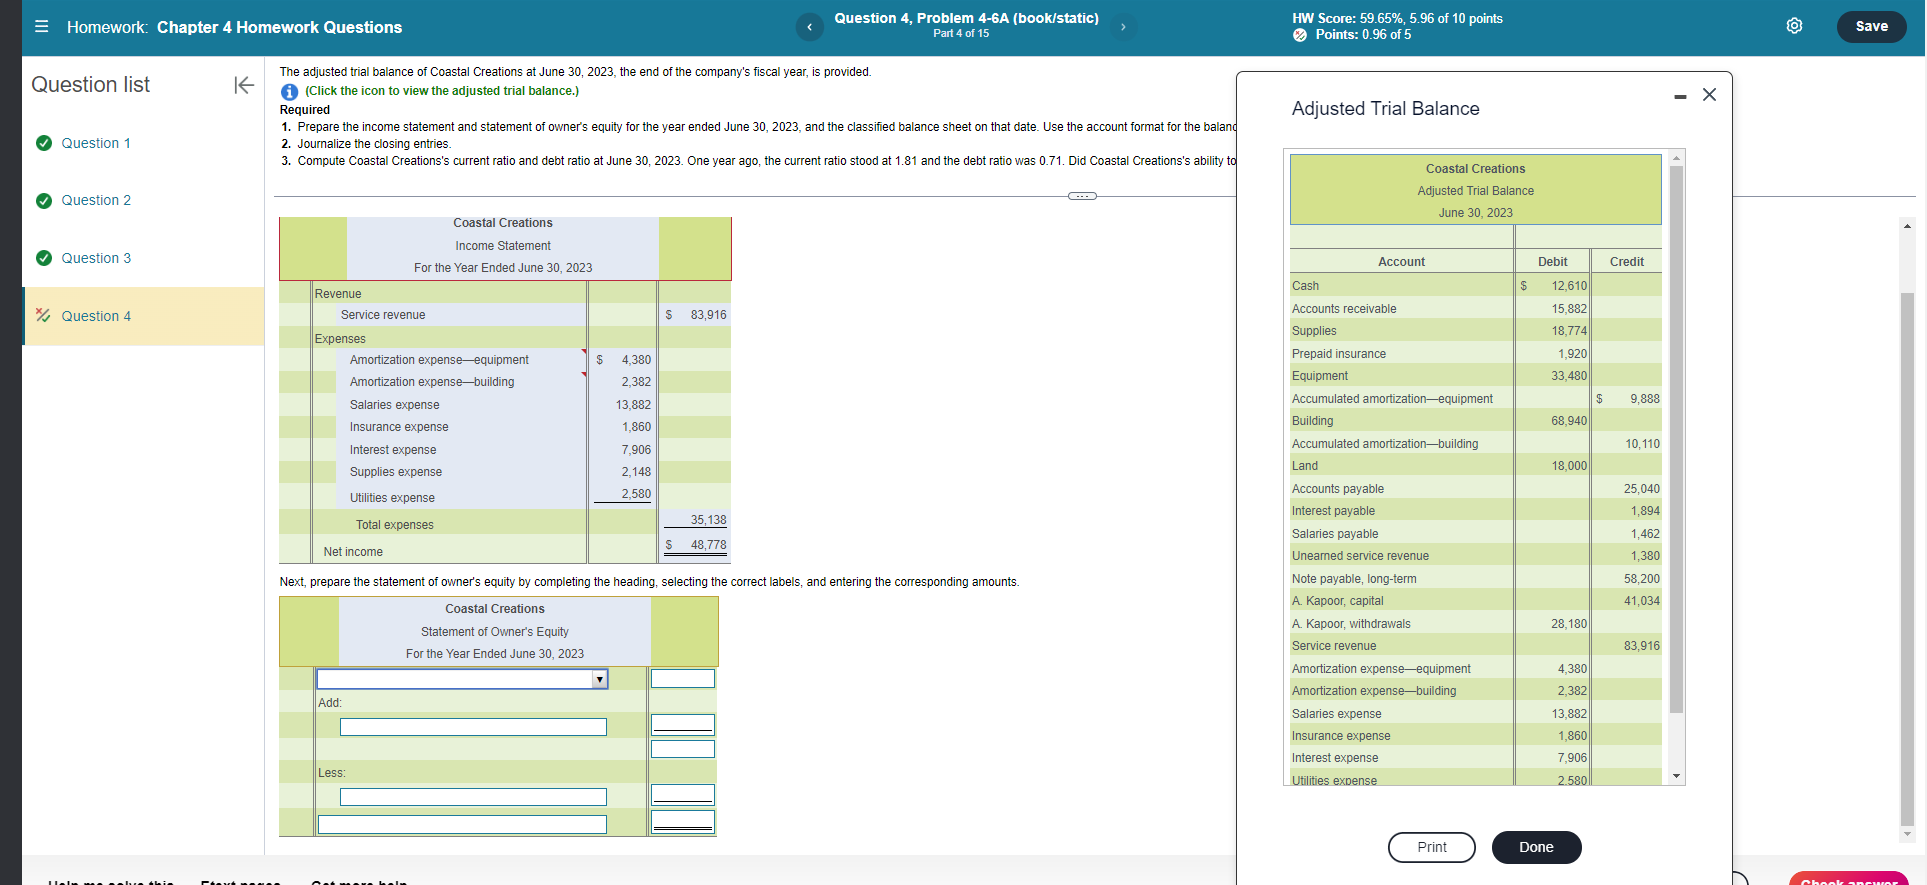Click the Credit column header
Image resolution: width=1927 pixels, height=885 pixels.
tap(1626, 262)
